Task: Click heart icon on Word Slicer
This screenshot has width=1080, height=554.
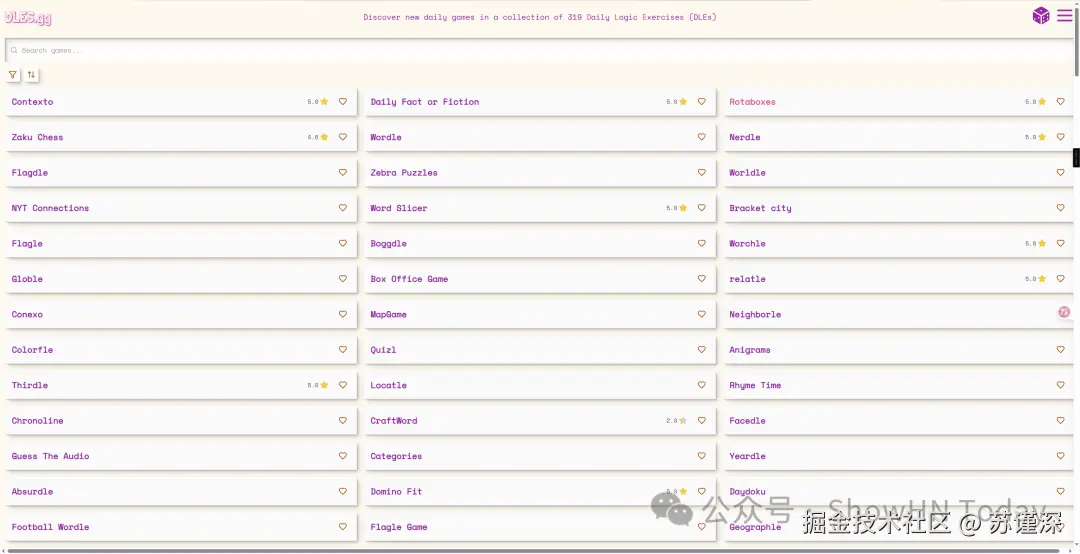Action: 701,207
